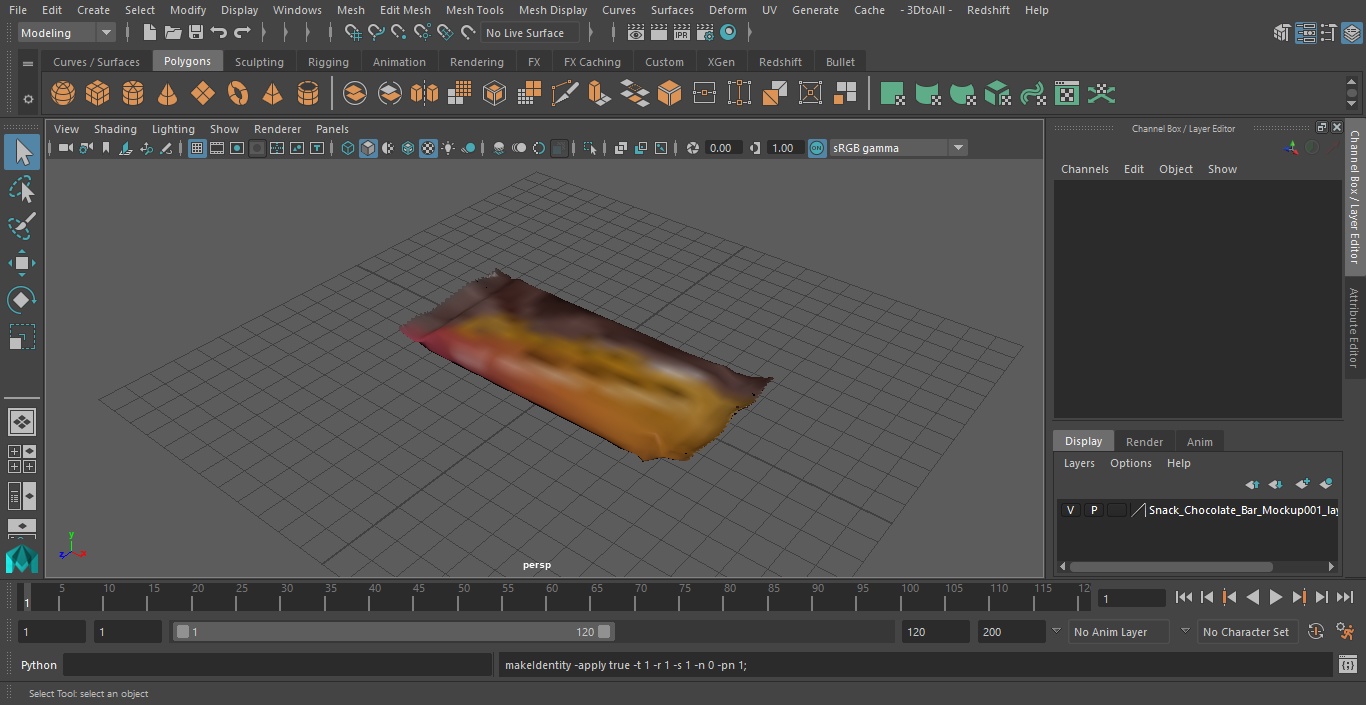
Task: Click the Extrude shelf icon
Action: coord(599,94)
